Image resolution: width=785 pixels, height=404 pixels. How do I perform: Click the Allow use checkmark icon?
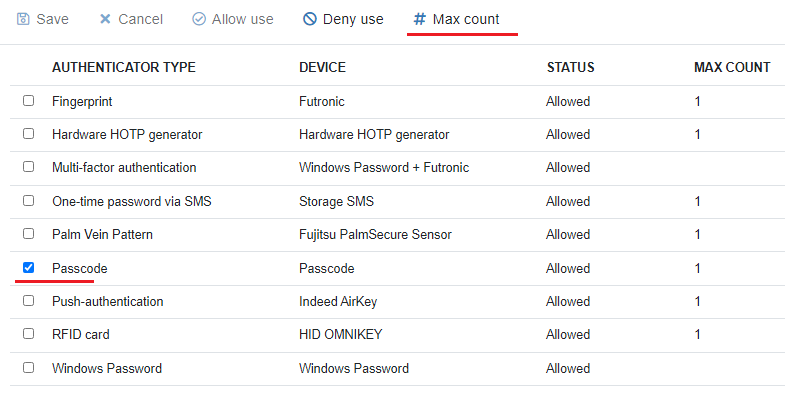199,19
